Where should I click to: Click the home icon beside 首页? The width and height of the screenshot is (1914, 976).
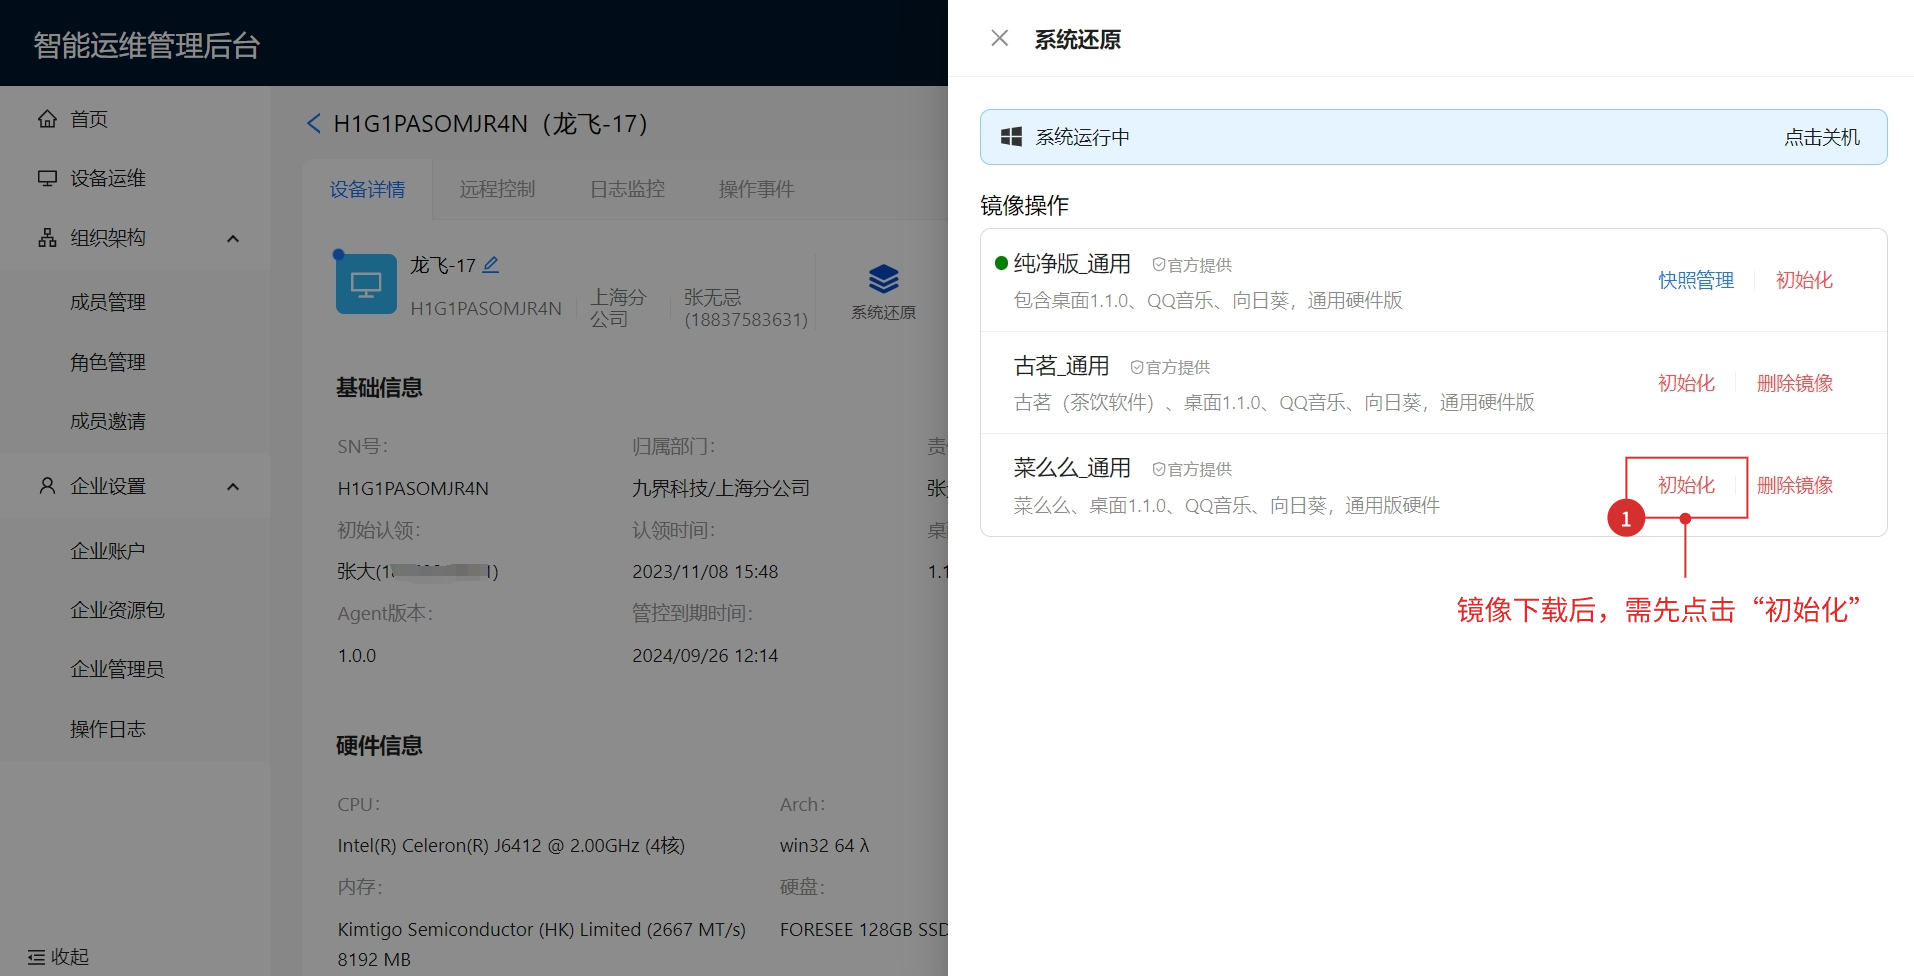tap(47, 119)
